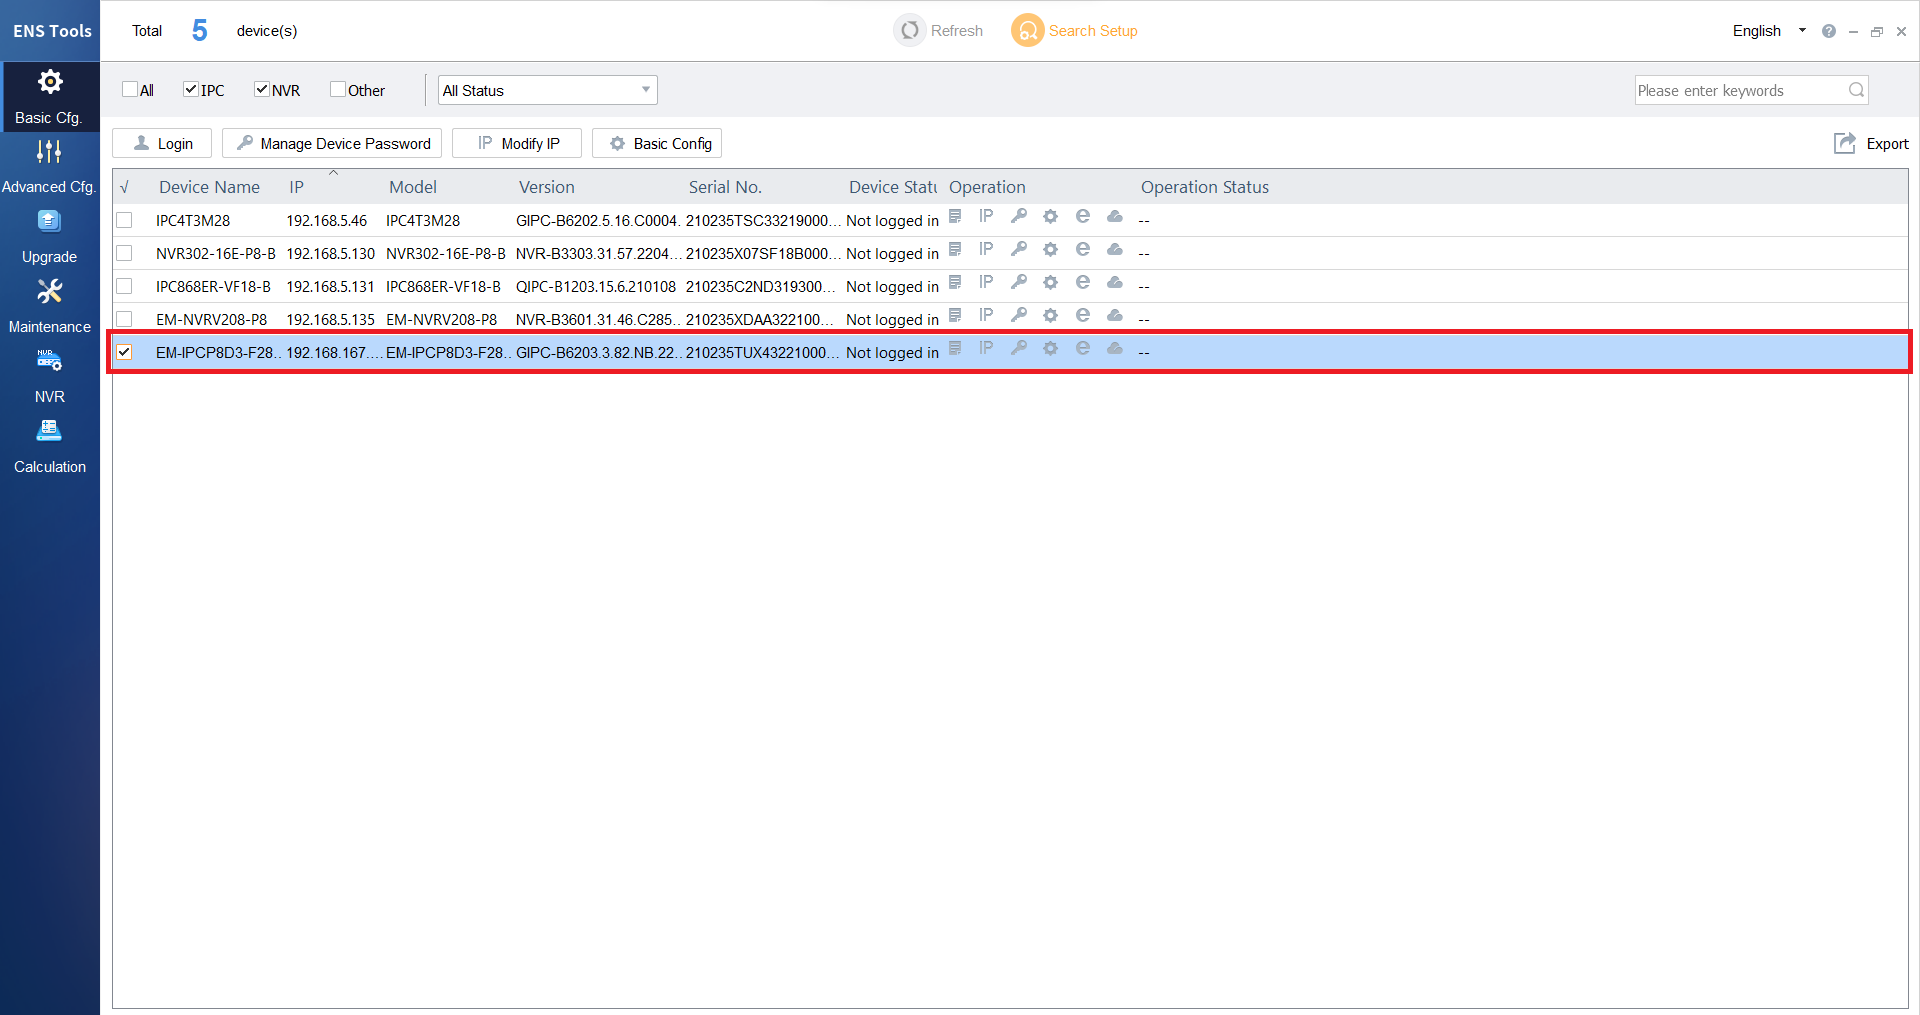Uncheck the IPC filter checkbox
This screenshot has height=1015, width=1920.
[191, 90]
